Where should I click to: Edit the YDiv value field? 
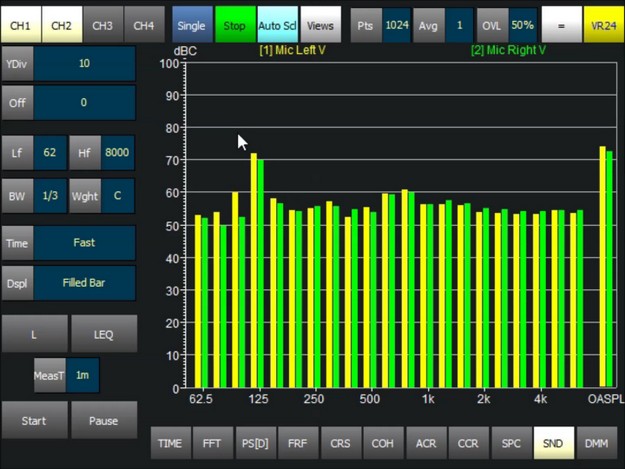[x=84, y=64]
